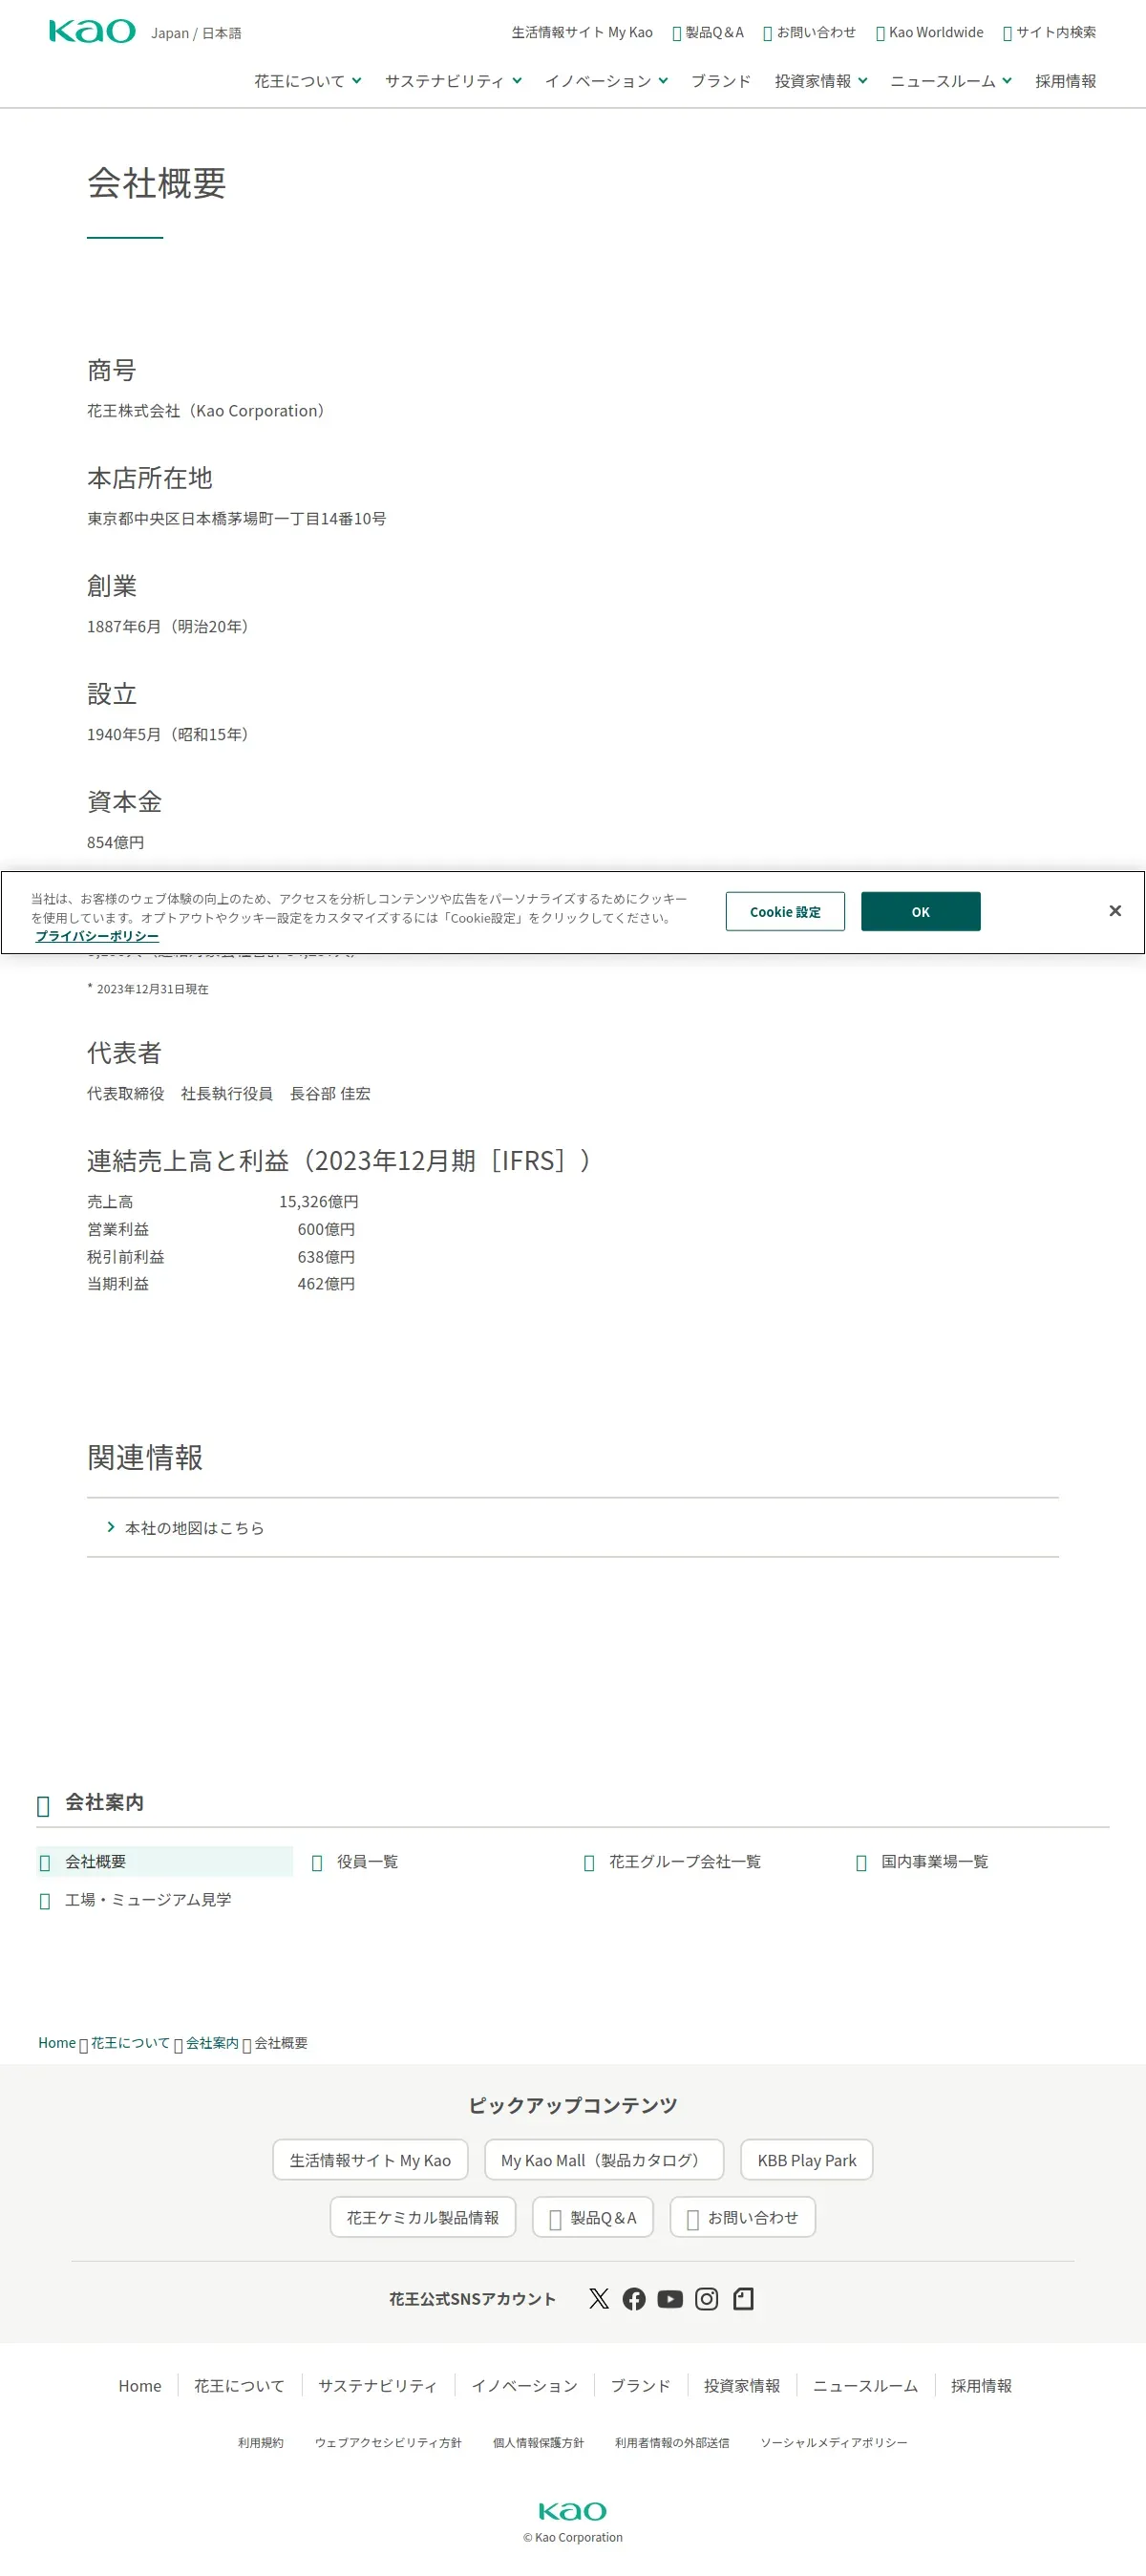The height and width of the screenshot is (2576, 1146).
Task: Click the 製品Q&A pickup button
Action: [x=593, y=2216]
